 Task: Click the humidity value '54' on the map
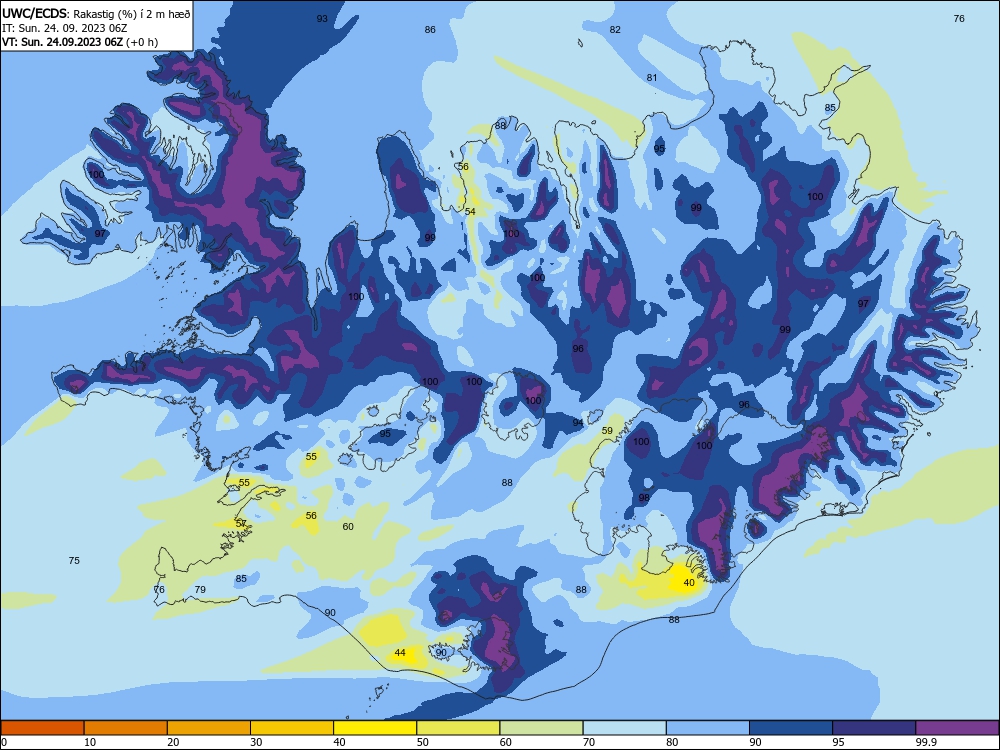point(470,212)
